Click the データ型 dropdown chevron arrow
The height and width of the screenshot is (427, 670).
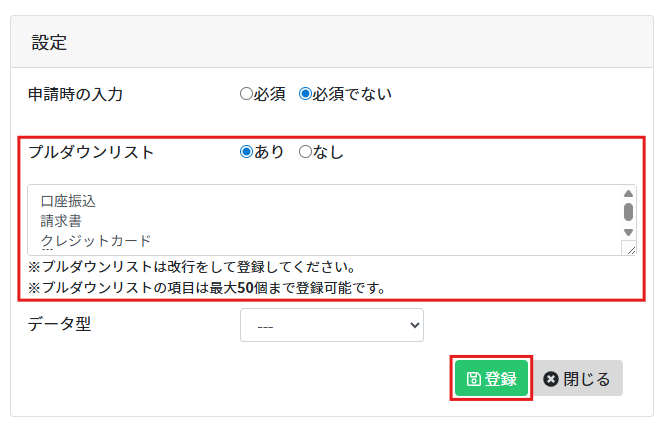click(x=415, y=325)
